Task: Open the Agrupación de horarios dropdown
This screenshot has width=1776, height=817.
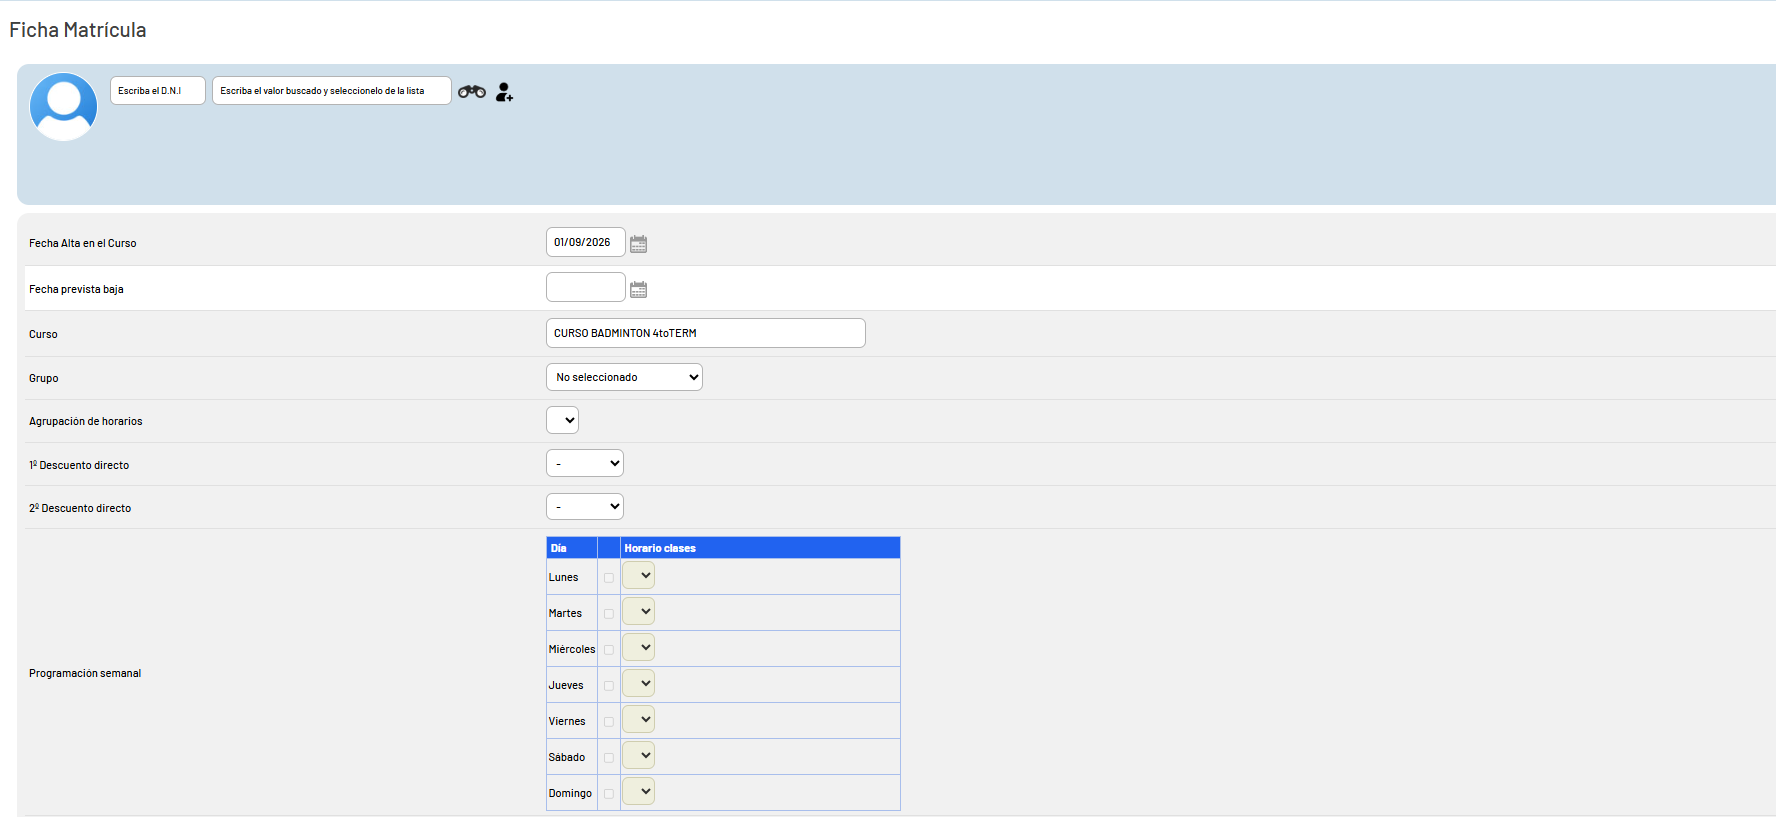Action: pos(562,420)
